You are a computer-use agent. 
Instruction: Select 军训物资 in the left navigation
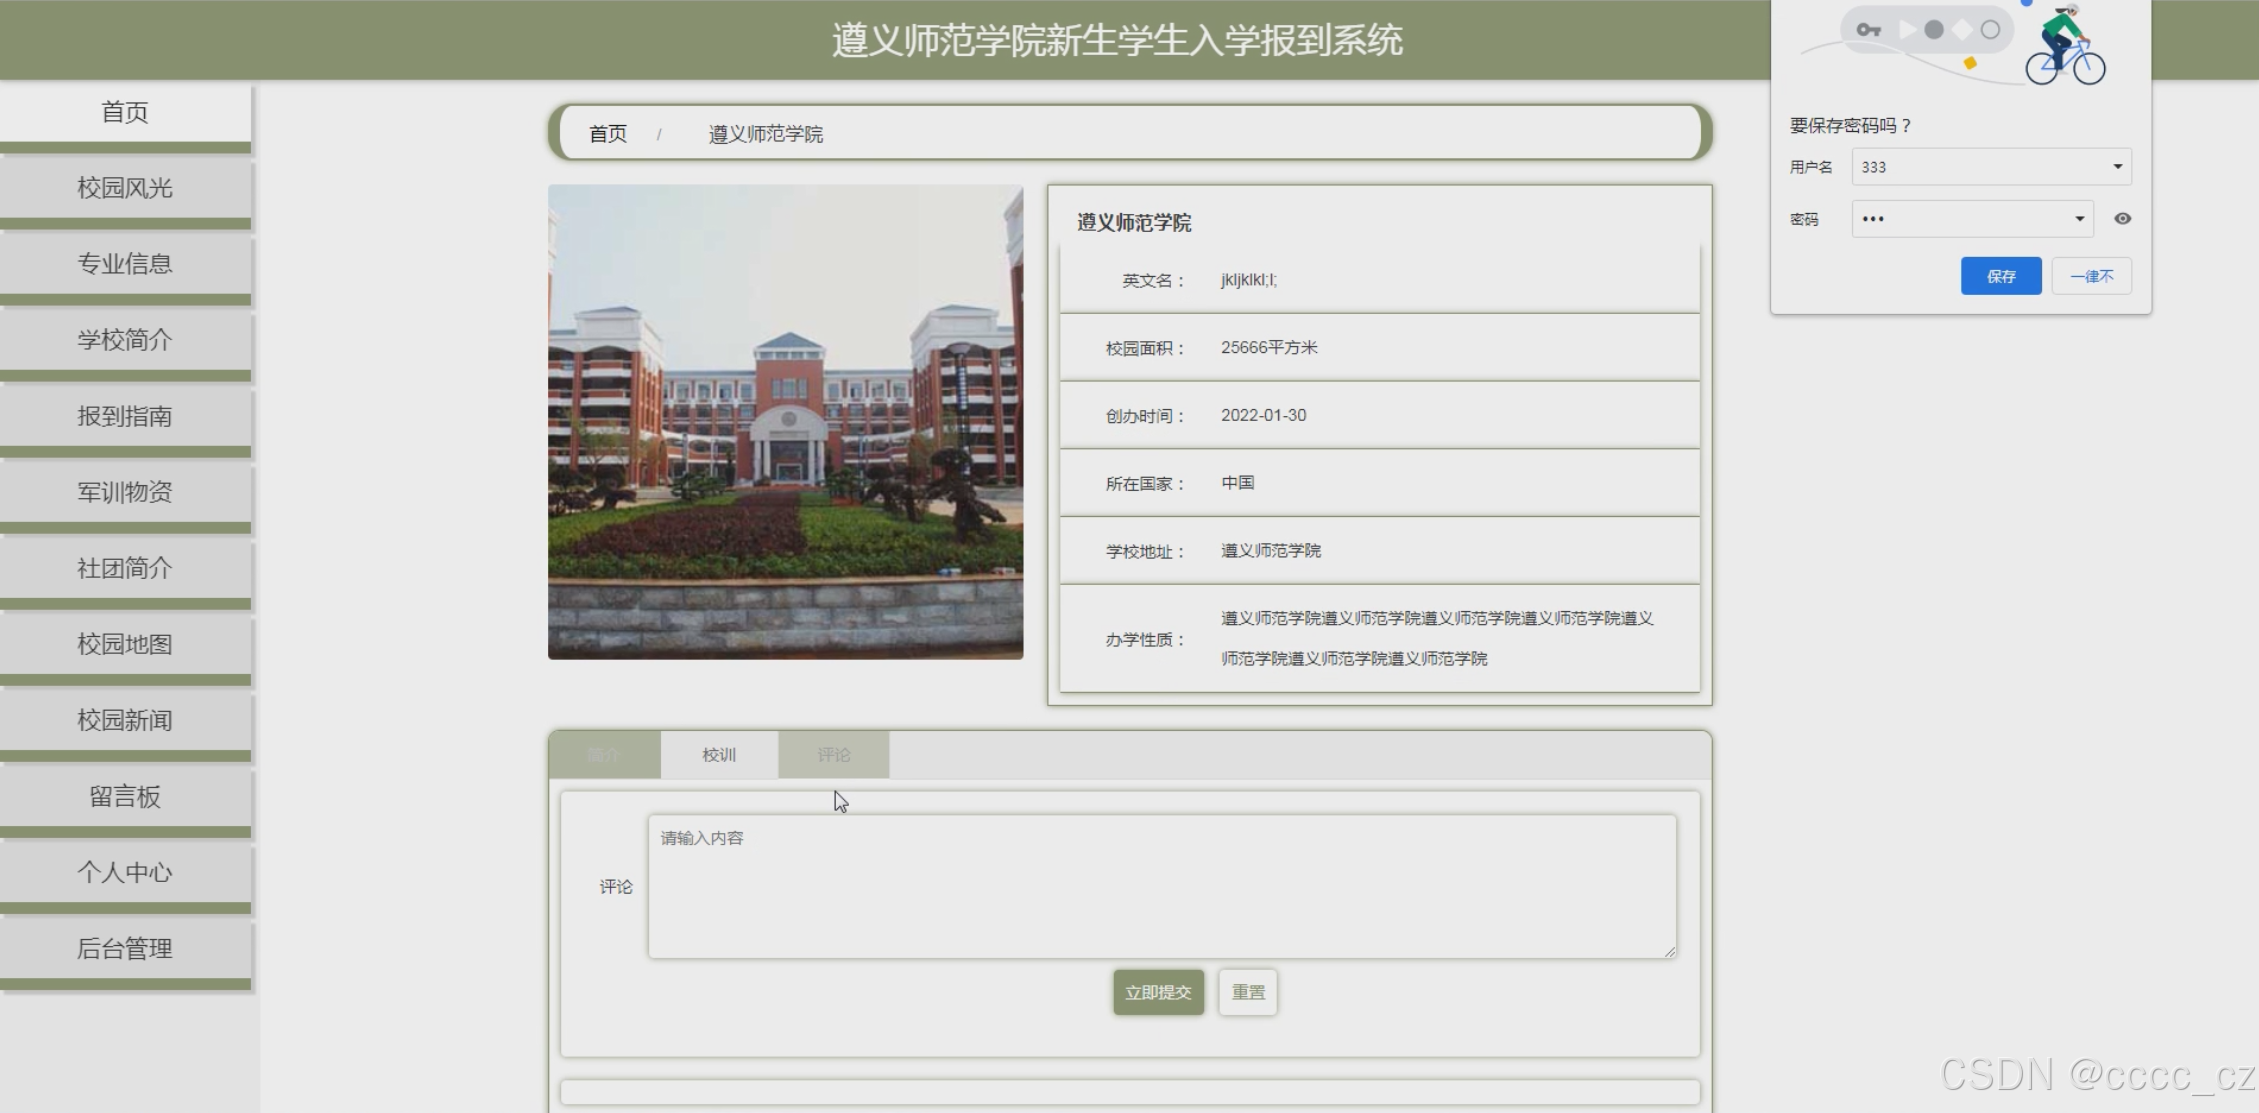(x=125, y=492)
